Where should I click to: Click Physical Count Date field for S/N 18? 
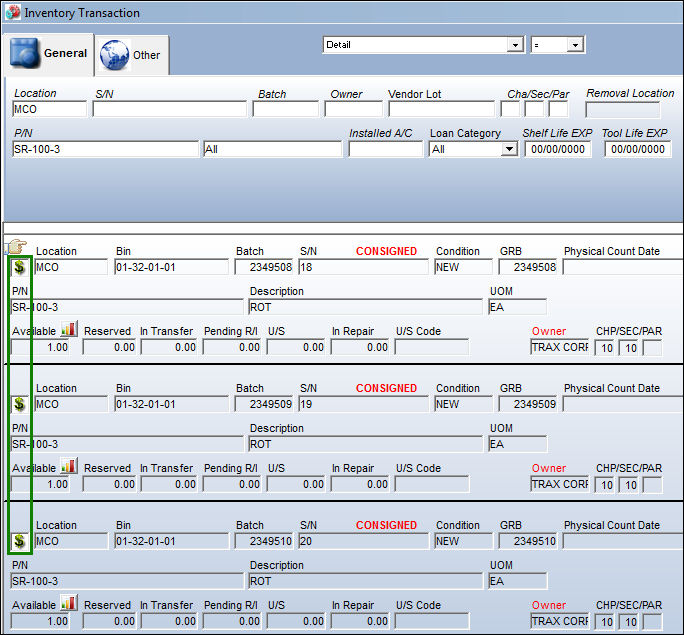(623, 267)
